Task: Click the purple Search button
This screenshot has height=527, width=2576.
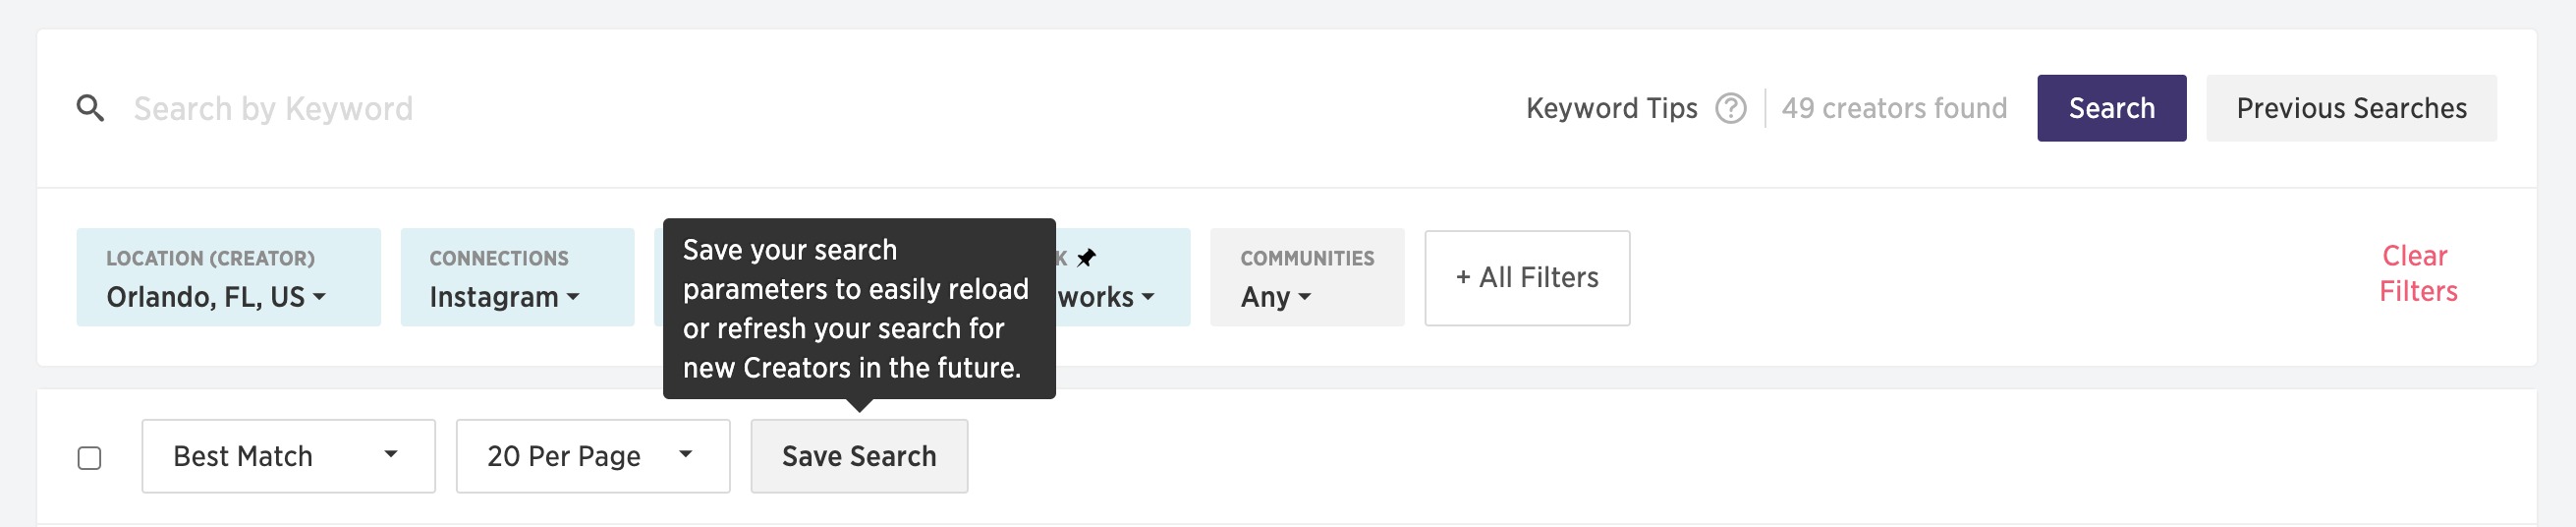Action: point(2111,108)
